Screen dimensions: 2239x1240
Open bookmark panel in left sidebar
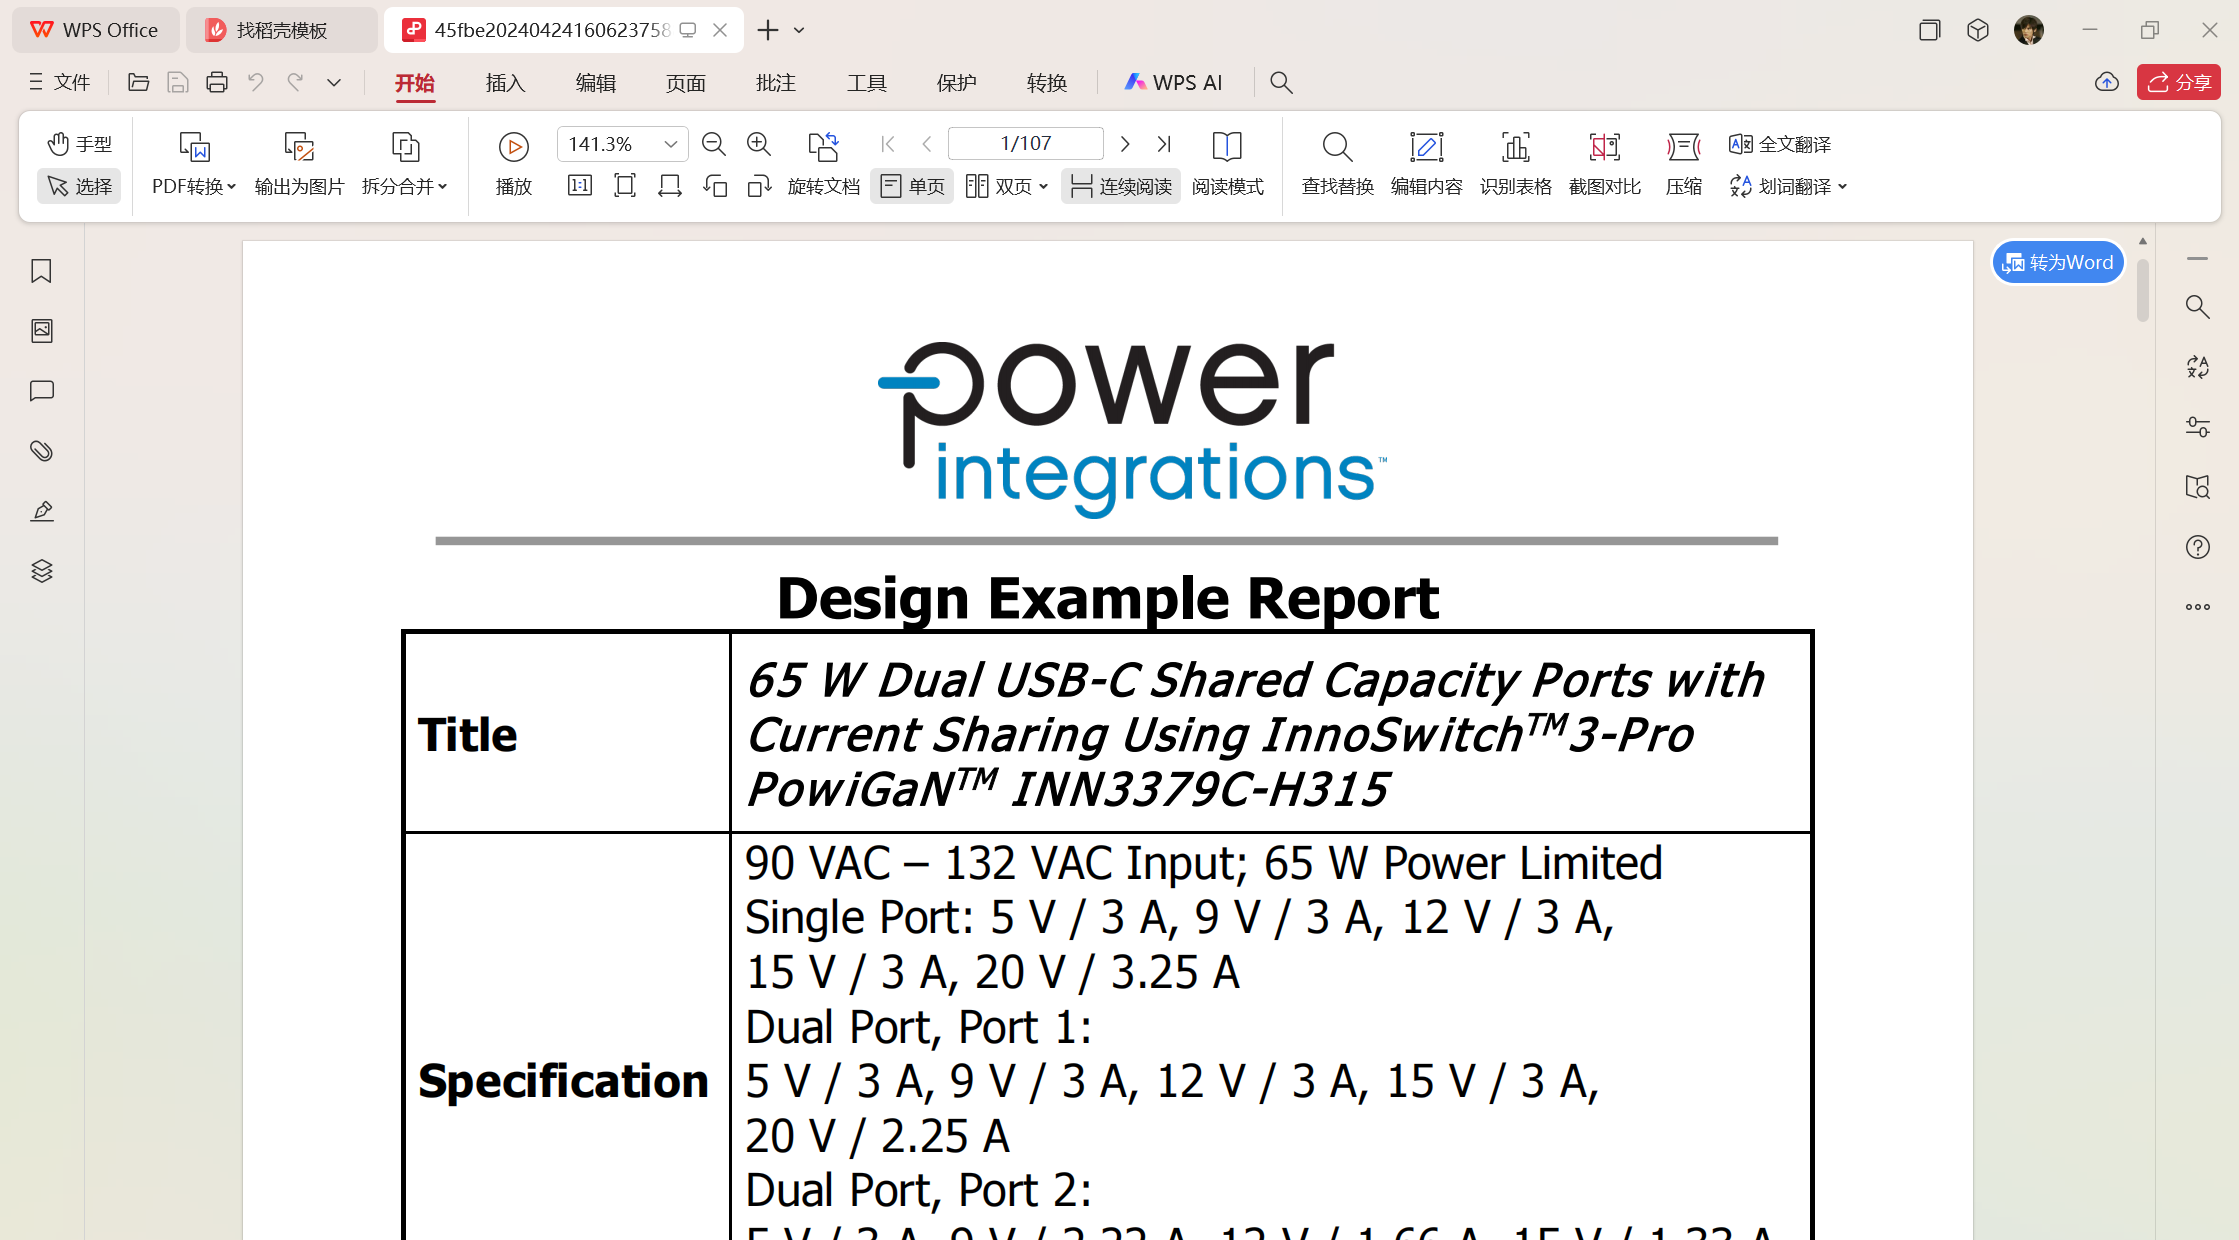click(41, 271)
